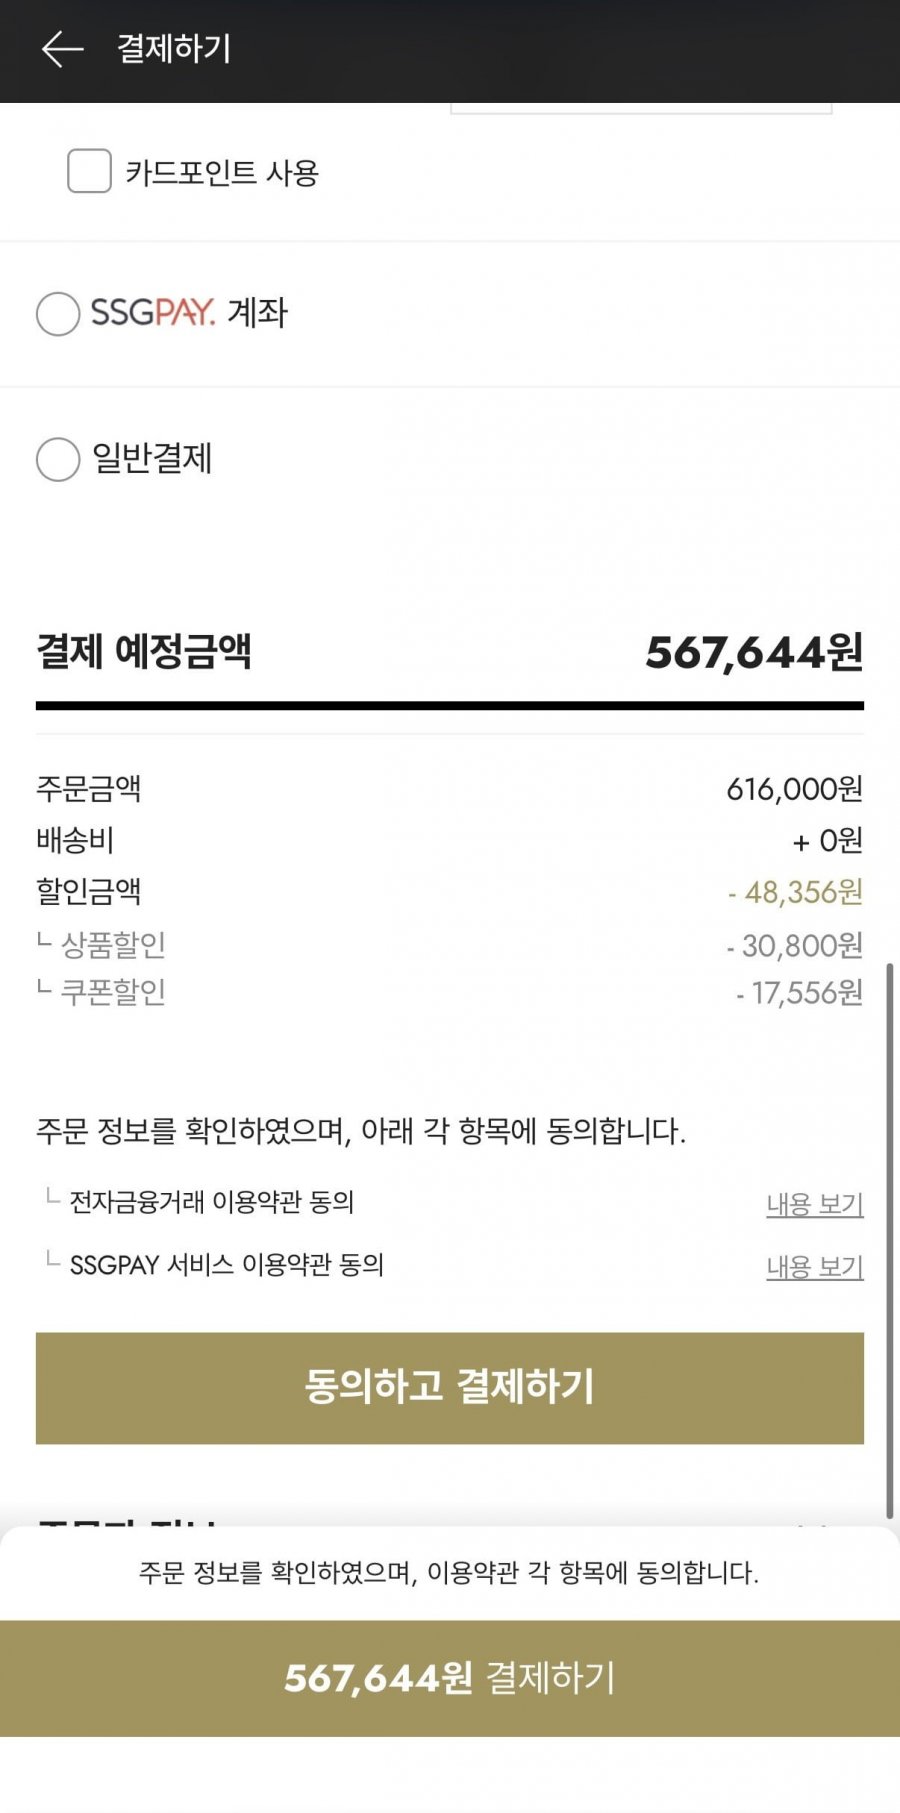Tap the 상품할인 sub-item label

113,944
